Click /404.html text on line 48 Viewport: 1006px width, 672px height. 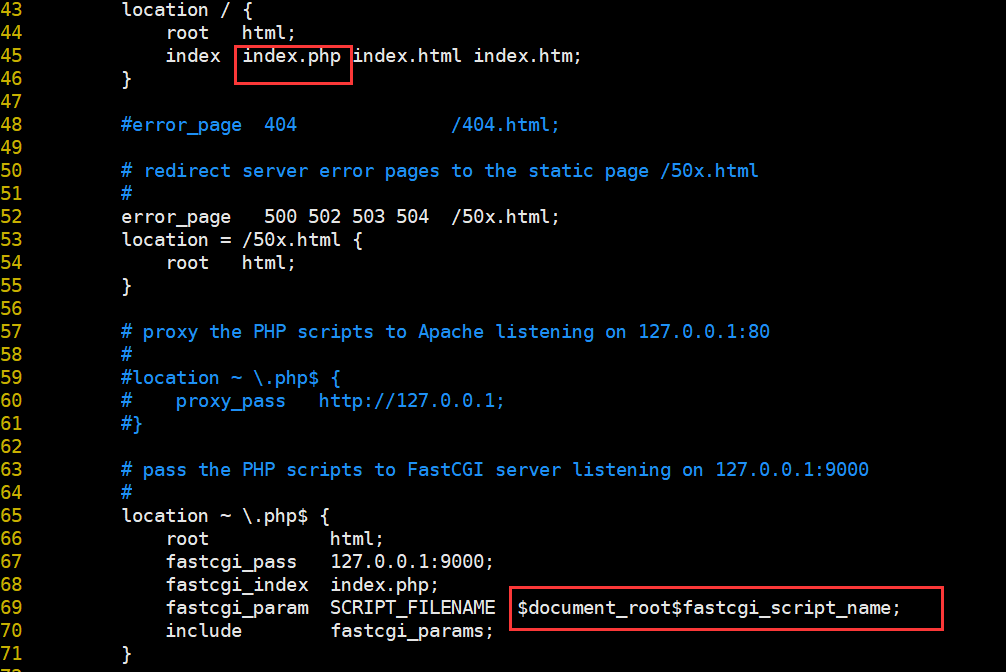coord(505,125)
